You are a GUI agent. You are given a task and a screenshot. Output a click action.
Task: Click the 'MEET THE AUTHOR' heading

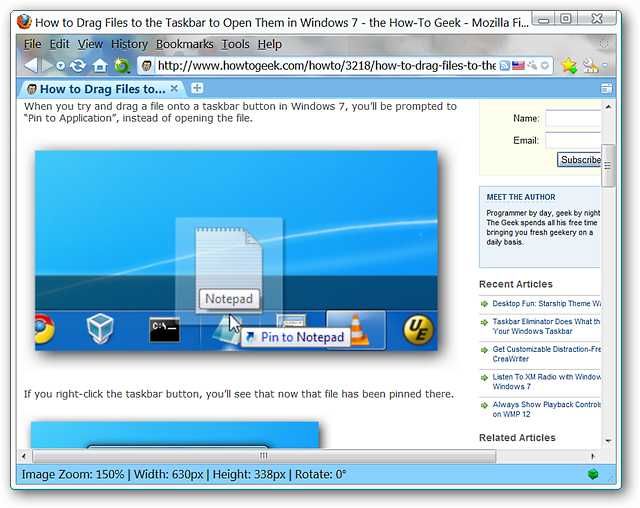tap(520, 197)
